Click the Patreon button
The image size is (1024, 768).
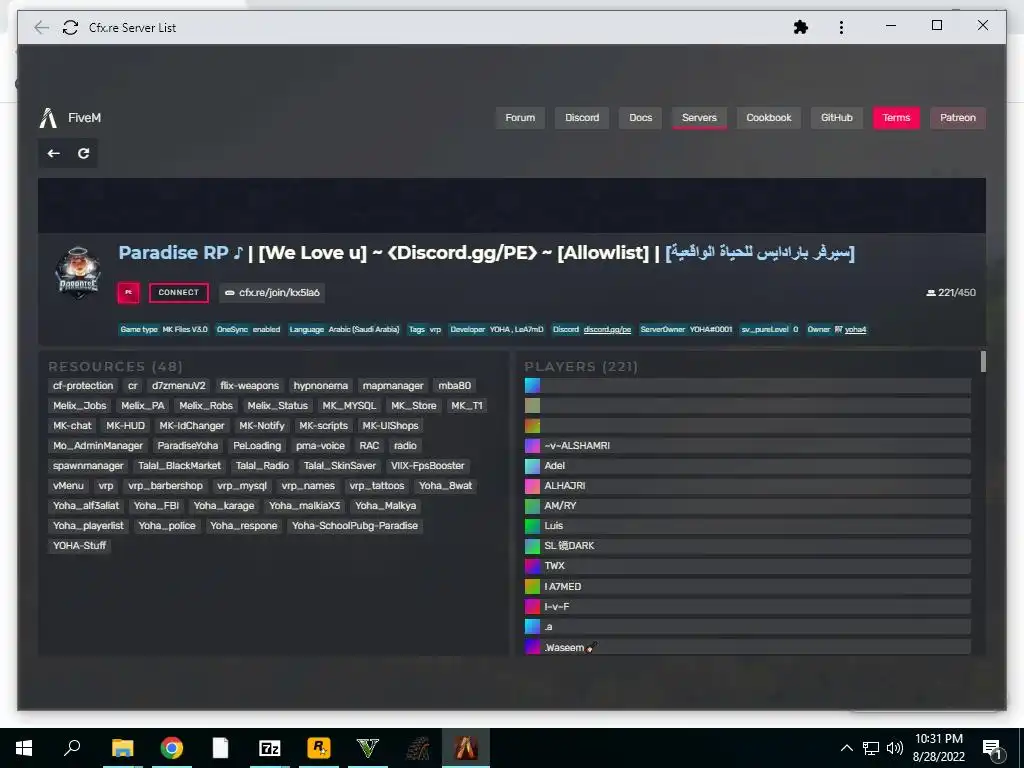957,118
